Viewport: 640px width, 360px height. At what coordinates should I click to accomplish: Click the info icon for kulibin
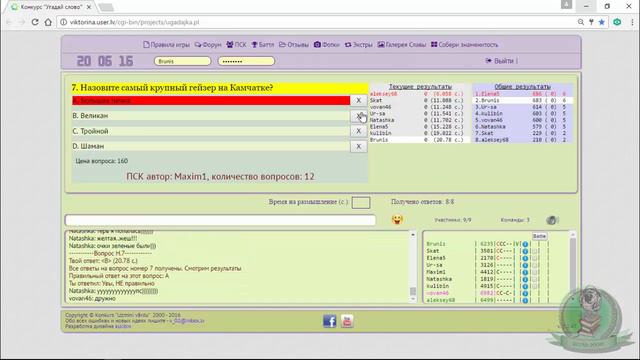(525, 286)
